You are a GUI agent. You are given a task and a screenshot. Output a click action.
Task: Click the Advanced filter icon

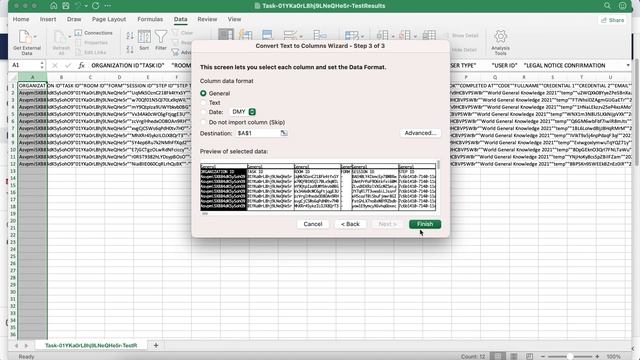click(x=176, y=52)
